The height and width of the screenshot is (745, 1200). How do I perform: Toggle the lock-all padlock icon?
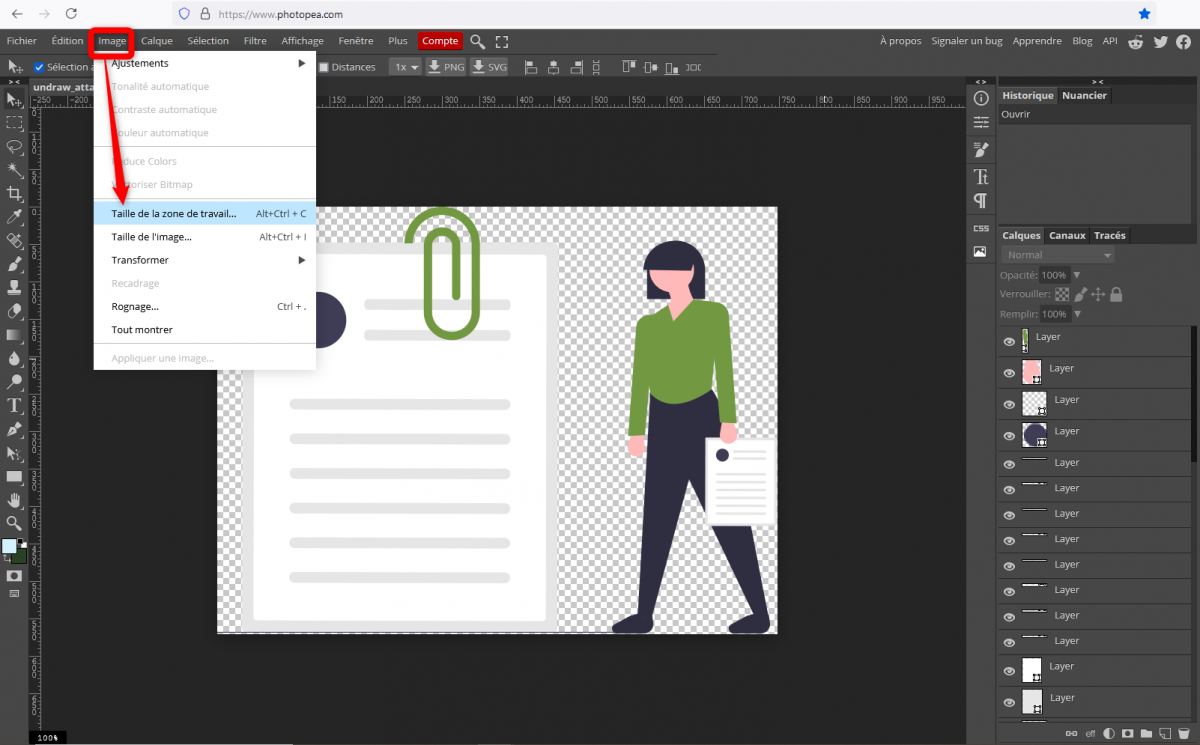[1116, 294]
